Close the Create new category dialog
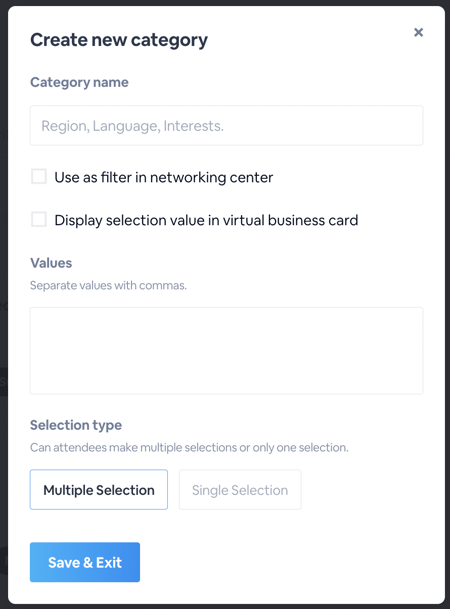The image size is (450, 609). click(418, 32)
